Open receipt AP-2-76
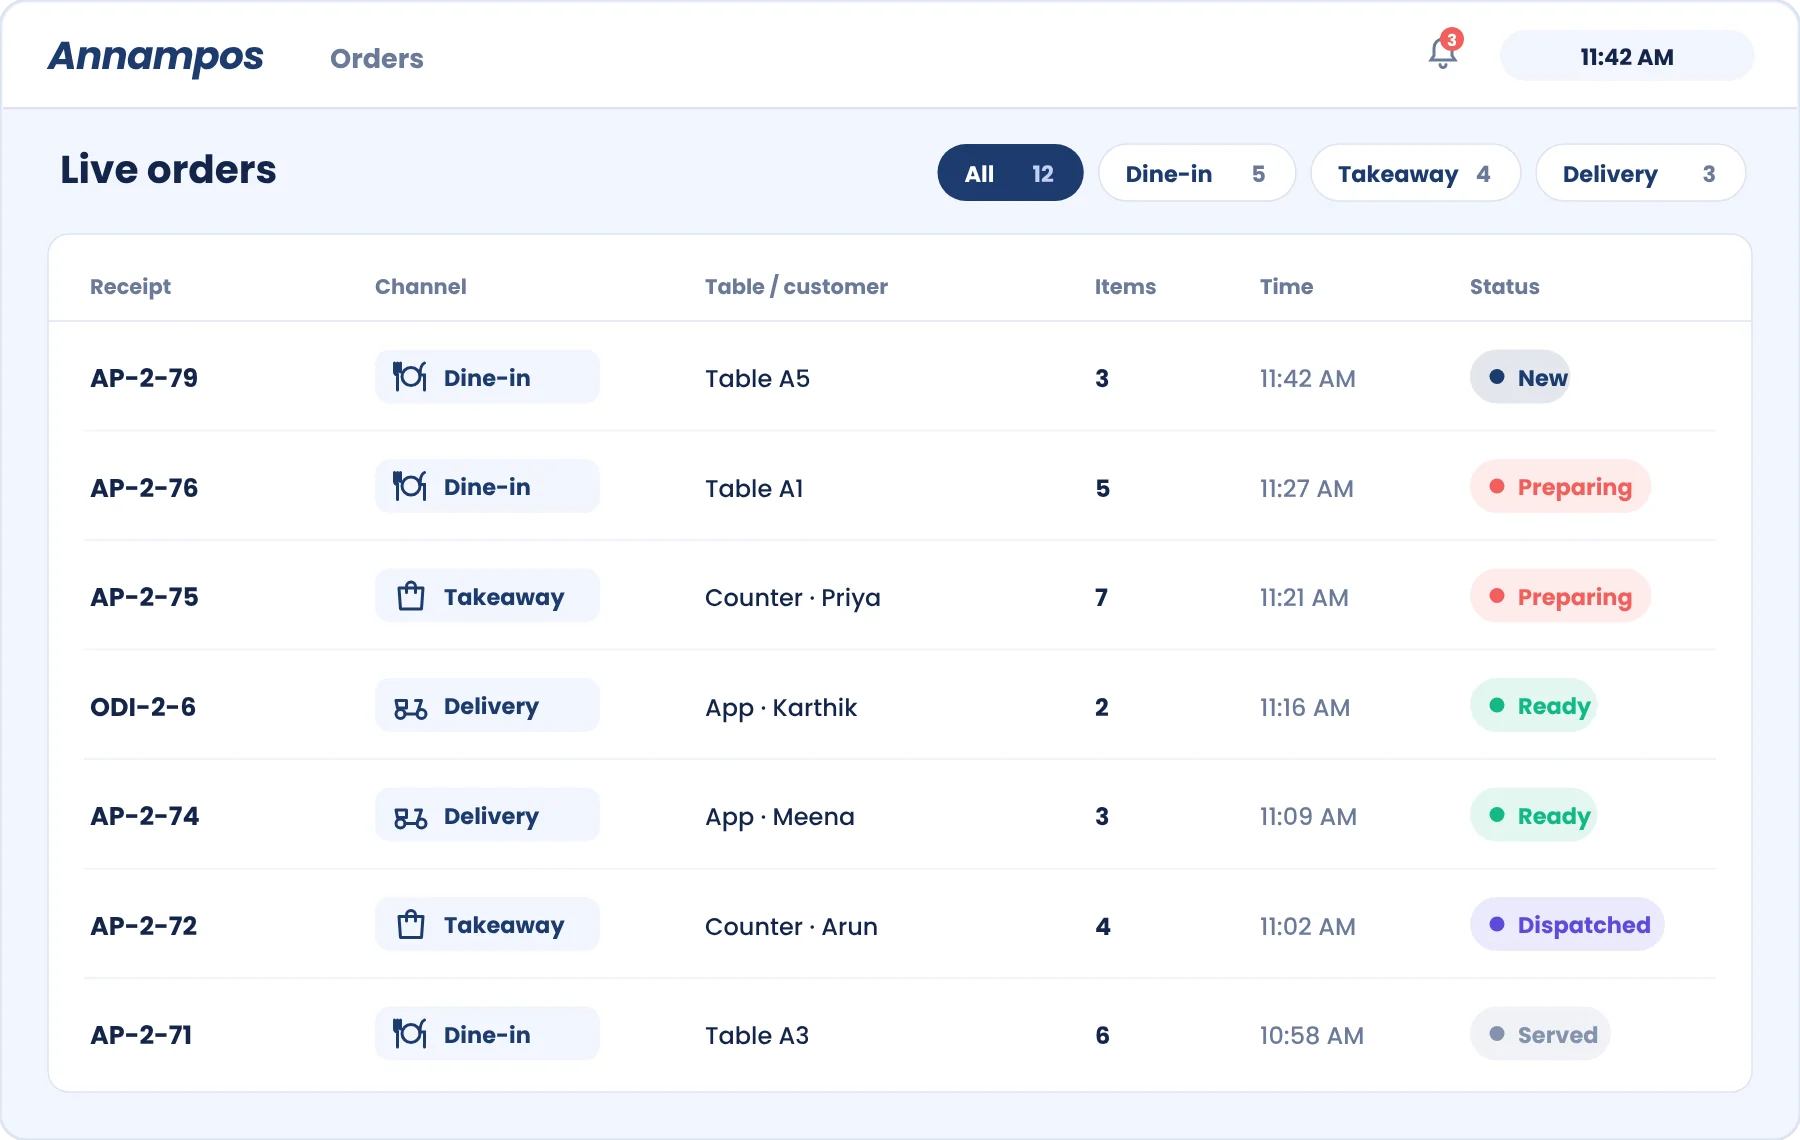 click(144, 488)
